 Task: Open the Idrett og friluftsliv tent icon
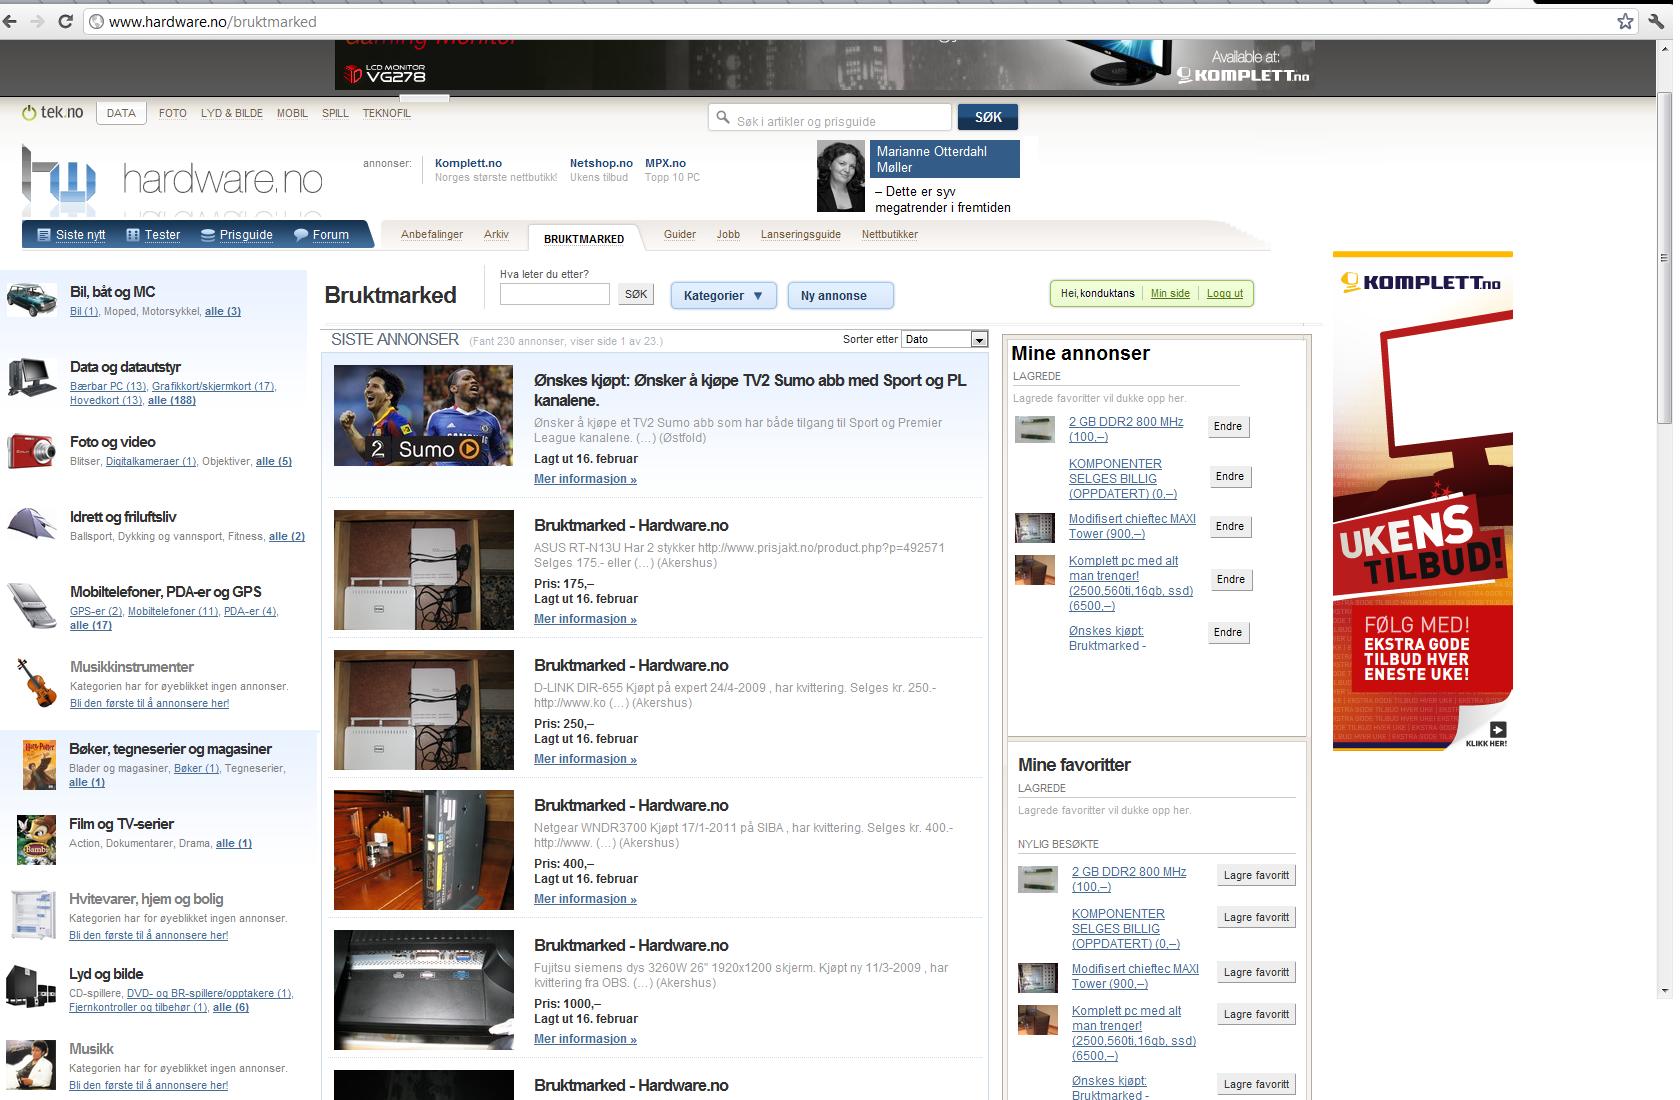tap(32, 524)
